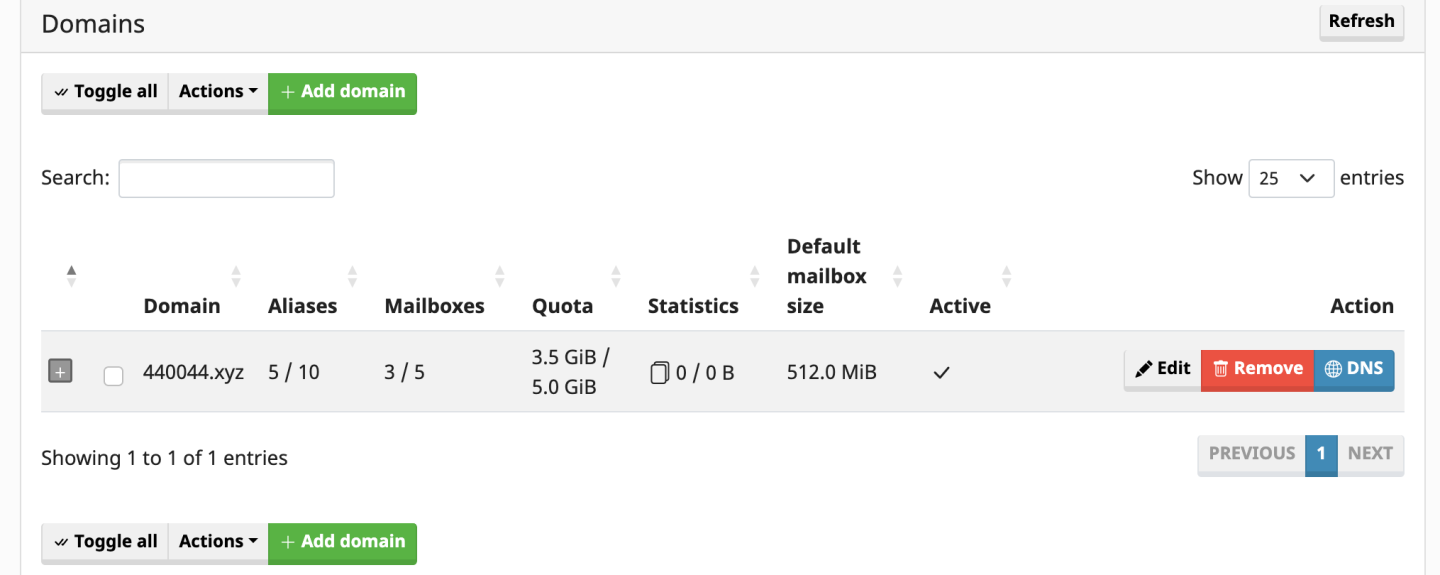Screen dimensions: 1440x575
Task: Open DNS settings for 440044.xyz
Action: (1354, 369)
